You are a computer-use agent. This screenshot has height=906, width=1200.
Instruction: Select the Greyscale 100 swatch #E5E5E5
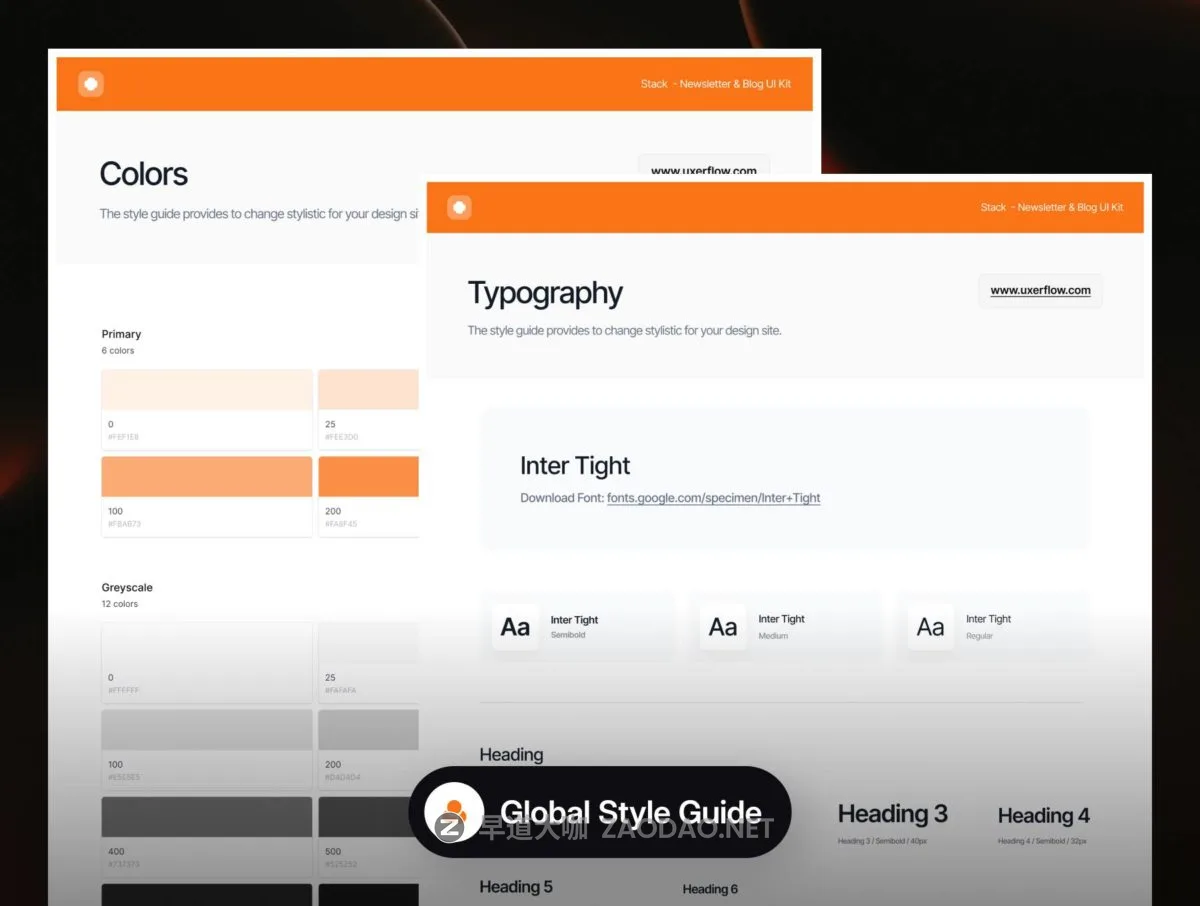pos(207,730)
